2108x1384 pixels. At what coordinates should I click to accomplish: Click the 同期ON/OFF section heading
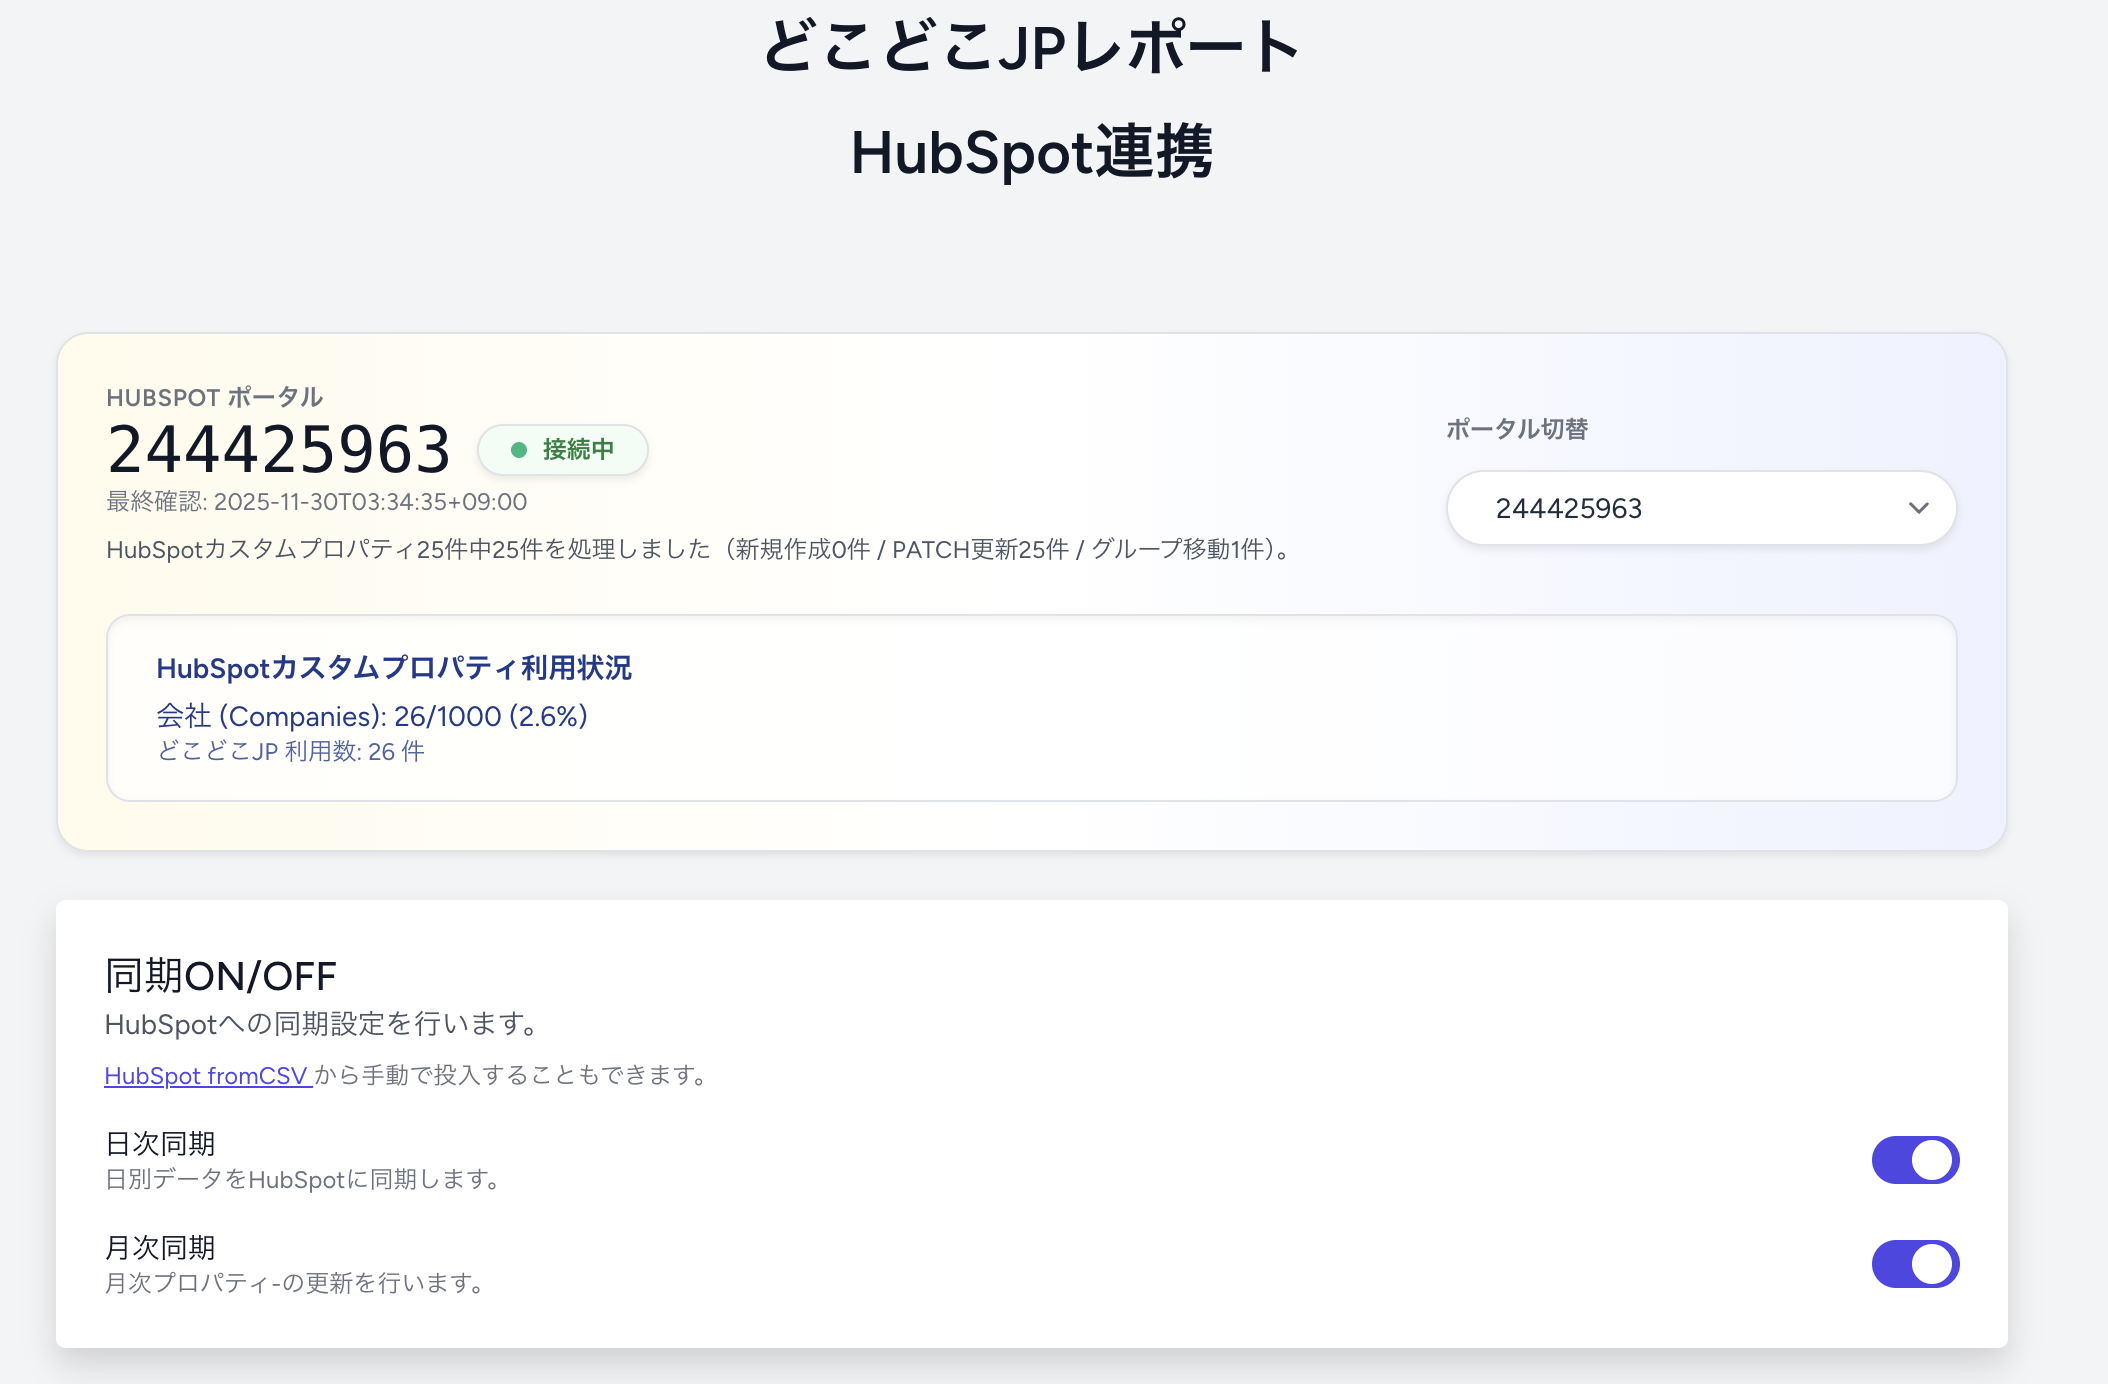coord(221,976)
